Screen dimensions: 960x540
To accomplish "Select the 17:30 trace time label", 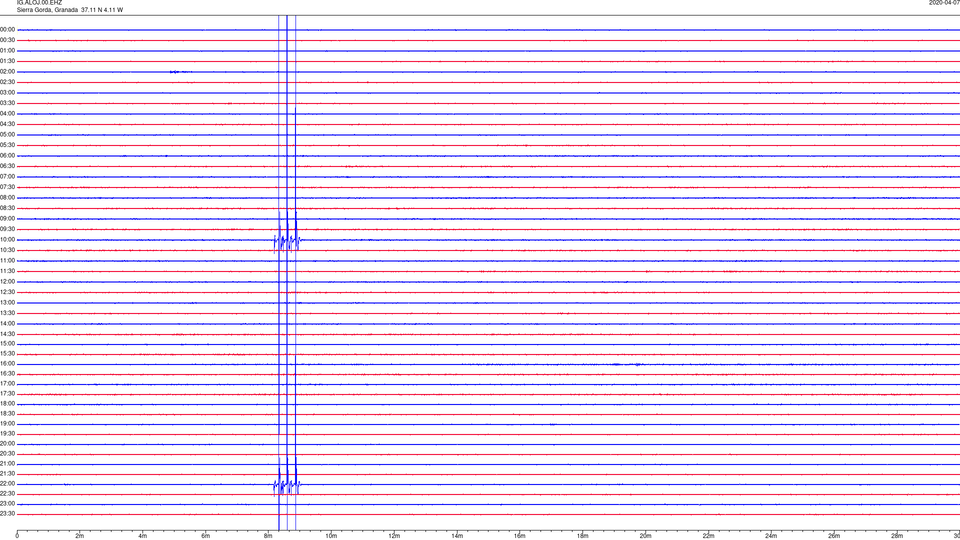I will [7, 394].
